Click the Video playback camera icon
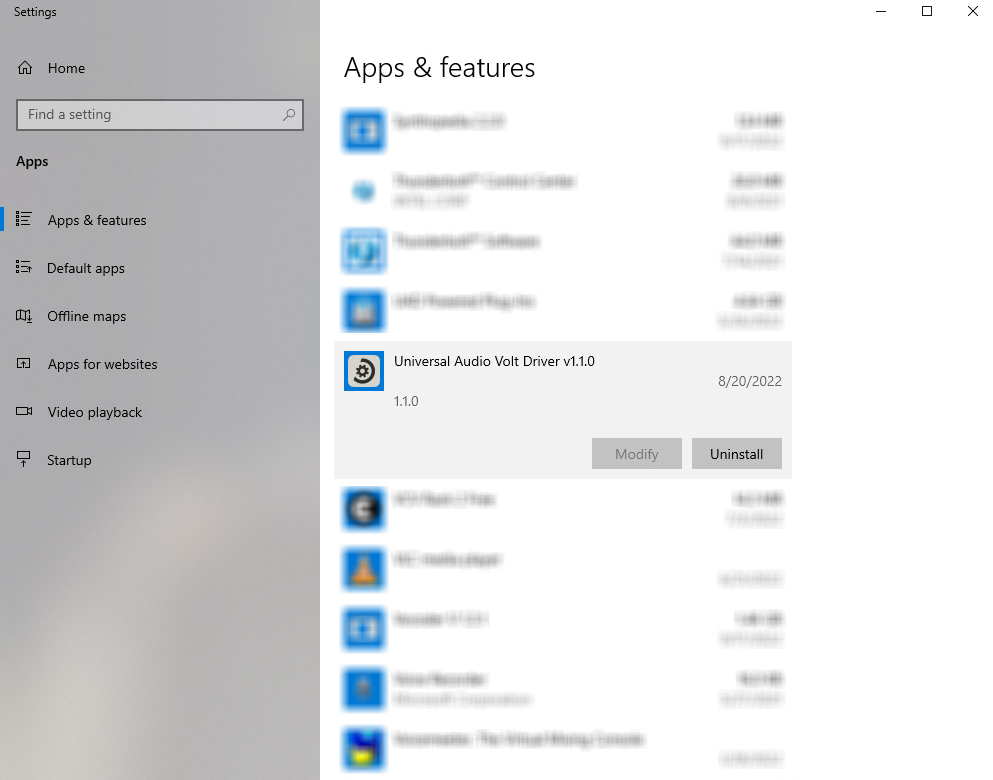993x780 pixels. click(22, 412)
